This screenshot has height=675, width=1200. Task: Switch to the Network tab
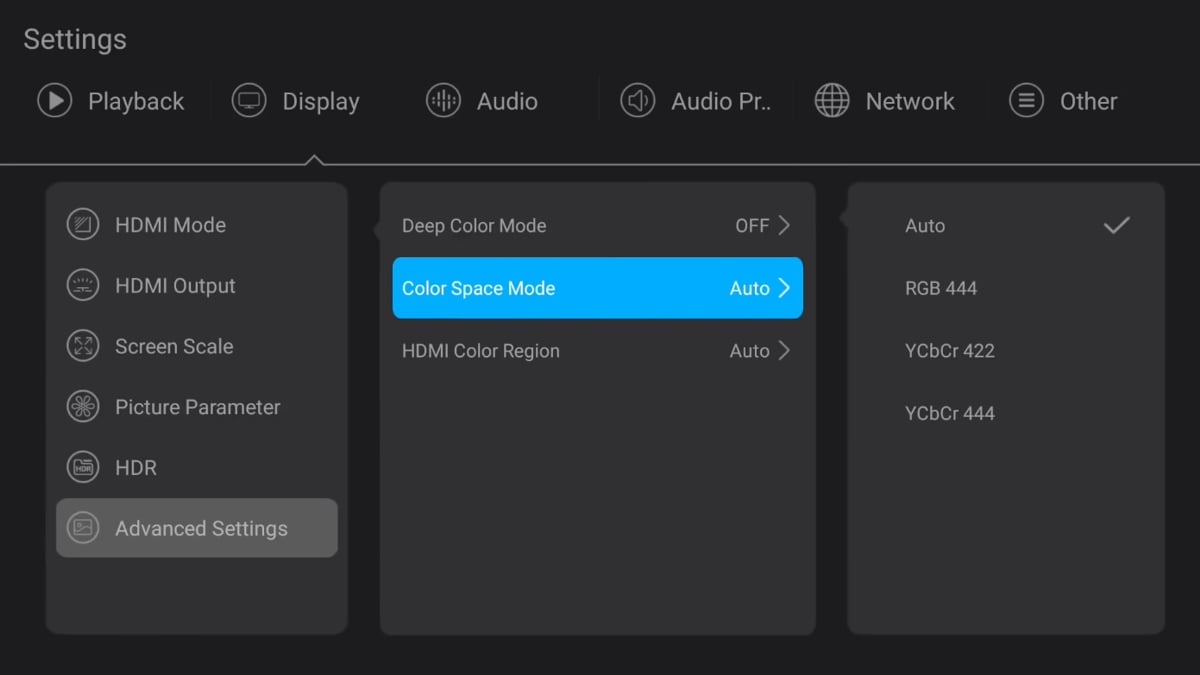909,101
